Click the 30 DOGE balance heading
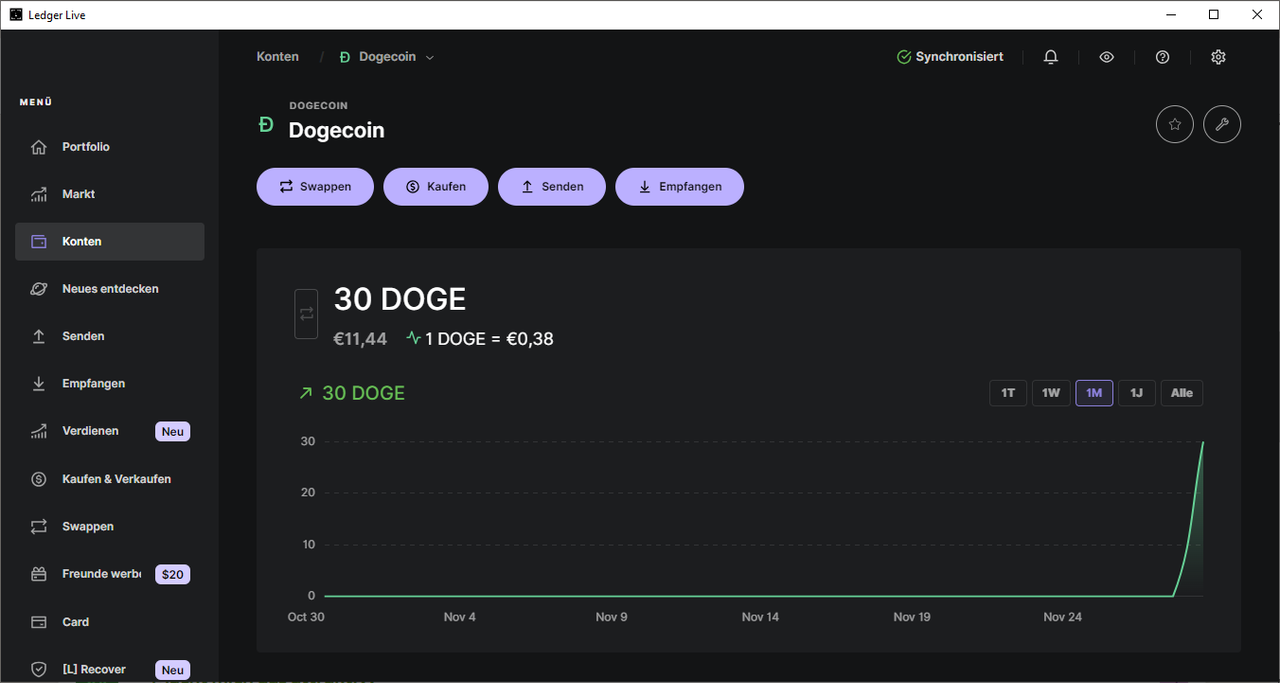 pos(400,299)
